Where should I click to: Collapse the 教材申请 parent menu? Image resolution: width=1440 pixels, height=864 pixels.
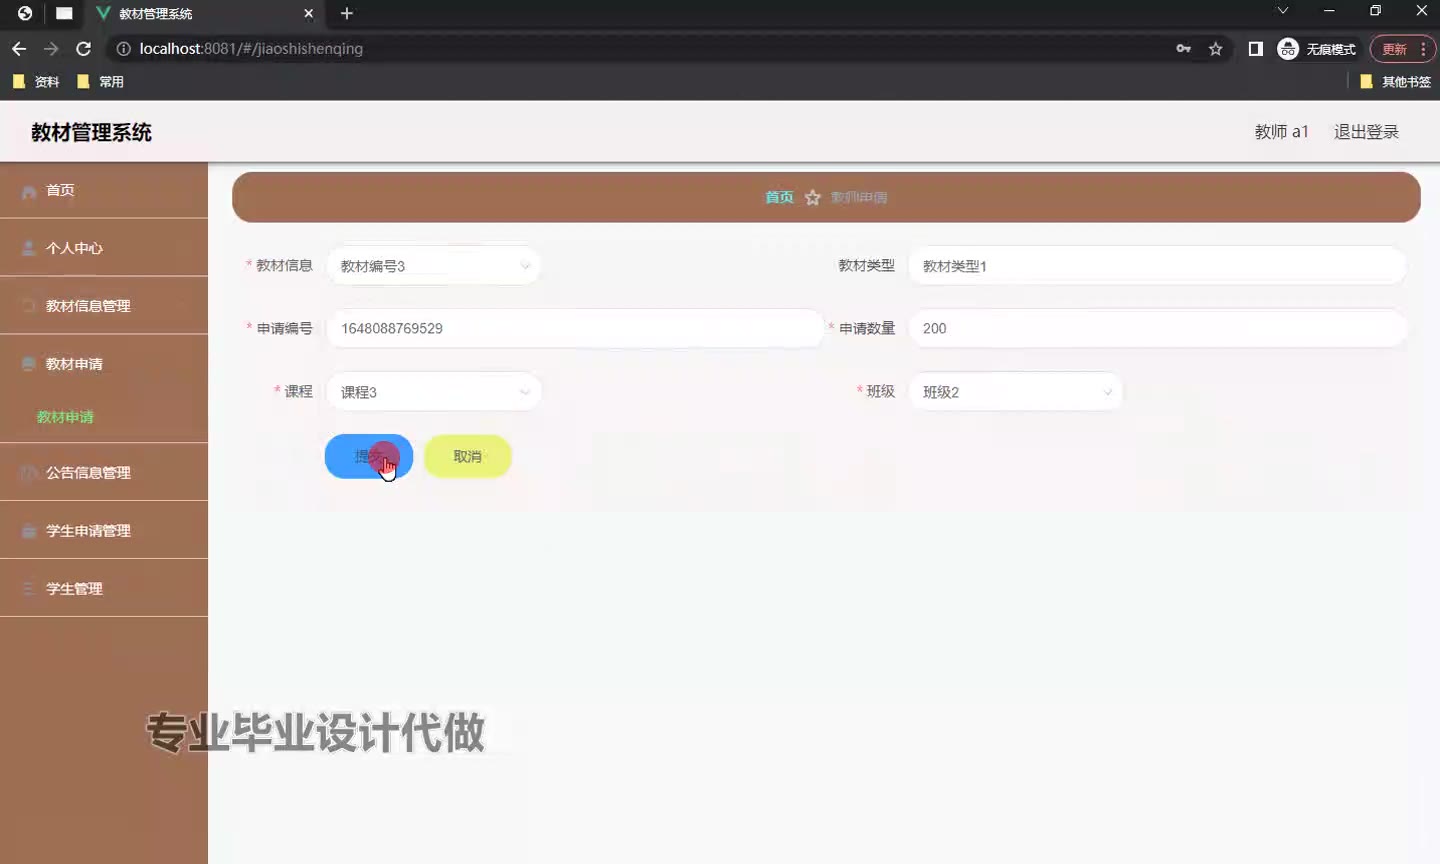(x=104, y=364)
